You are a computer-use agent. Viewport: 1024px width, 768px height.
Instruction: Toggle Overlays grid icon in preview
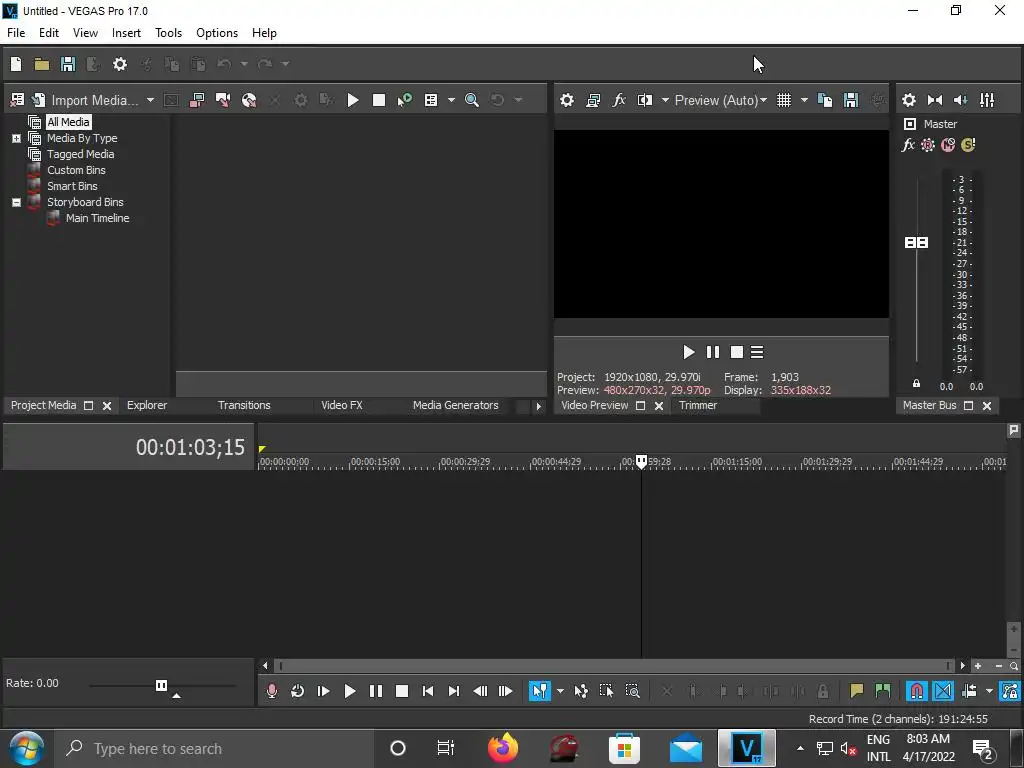pos(784,100)
